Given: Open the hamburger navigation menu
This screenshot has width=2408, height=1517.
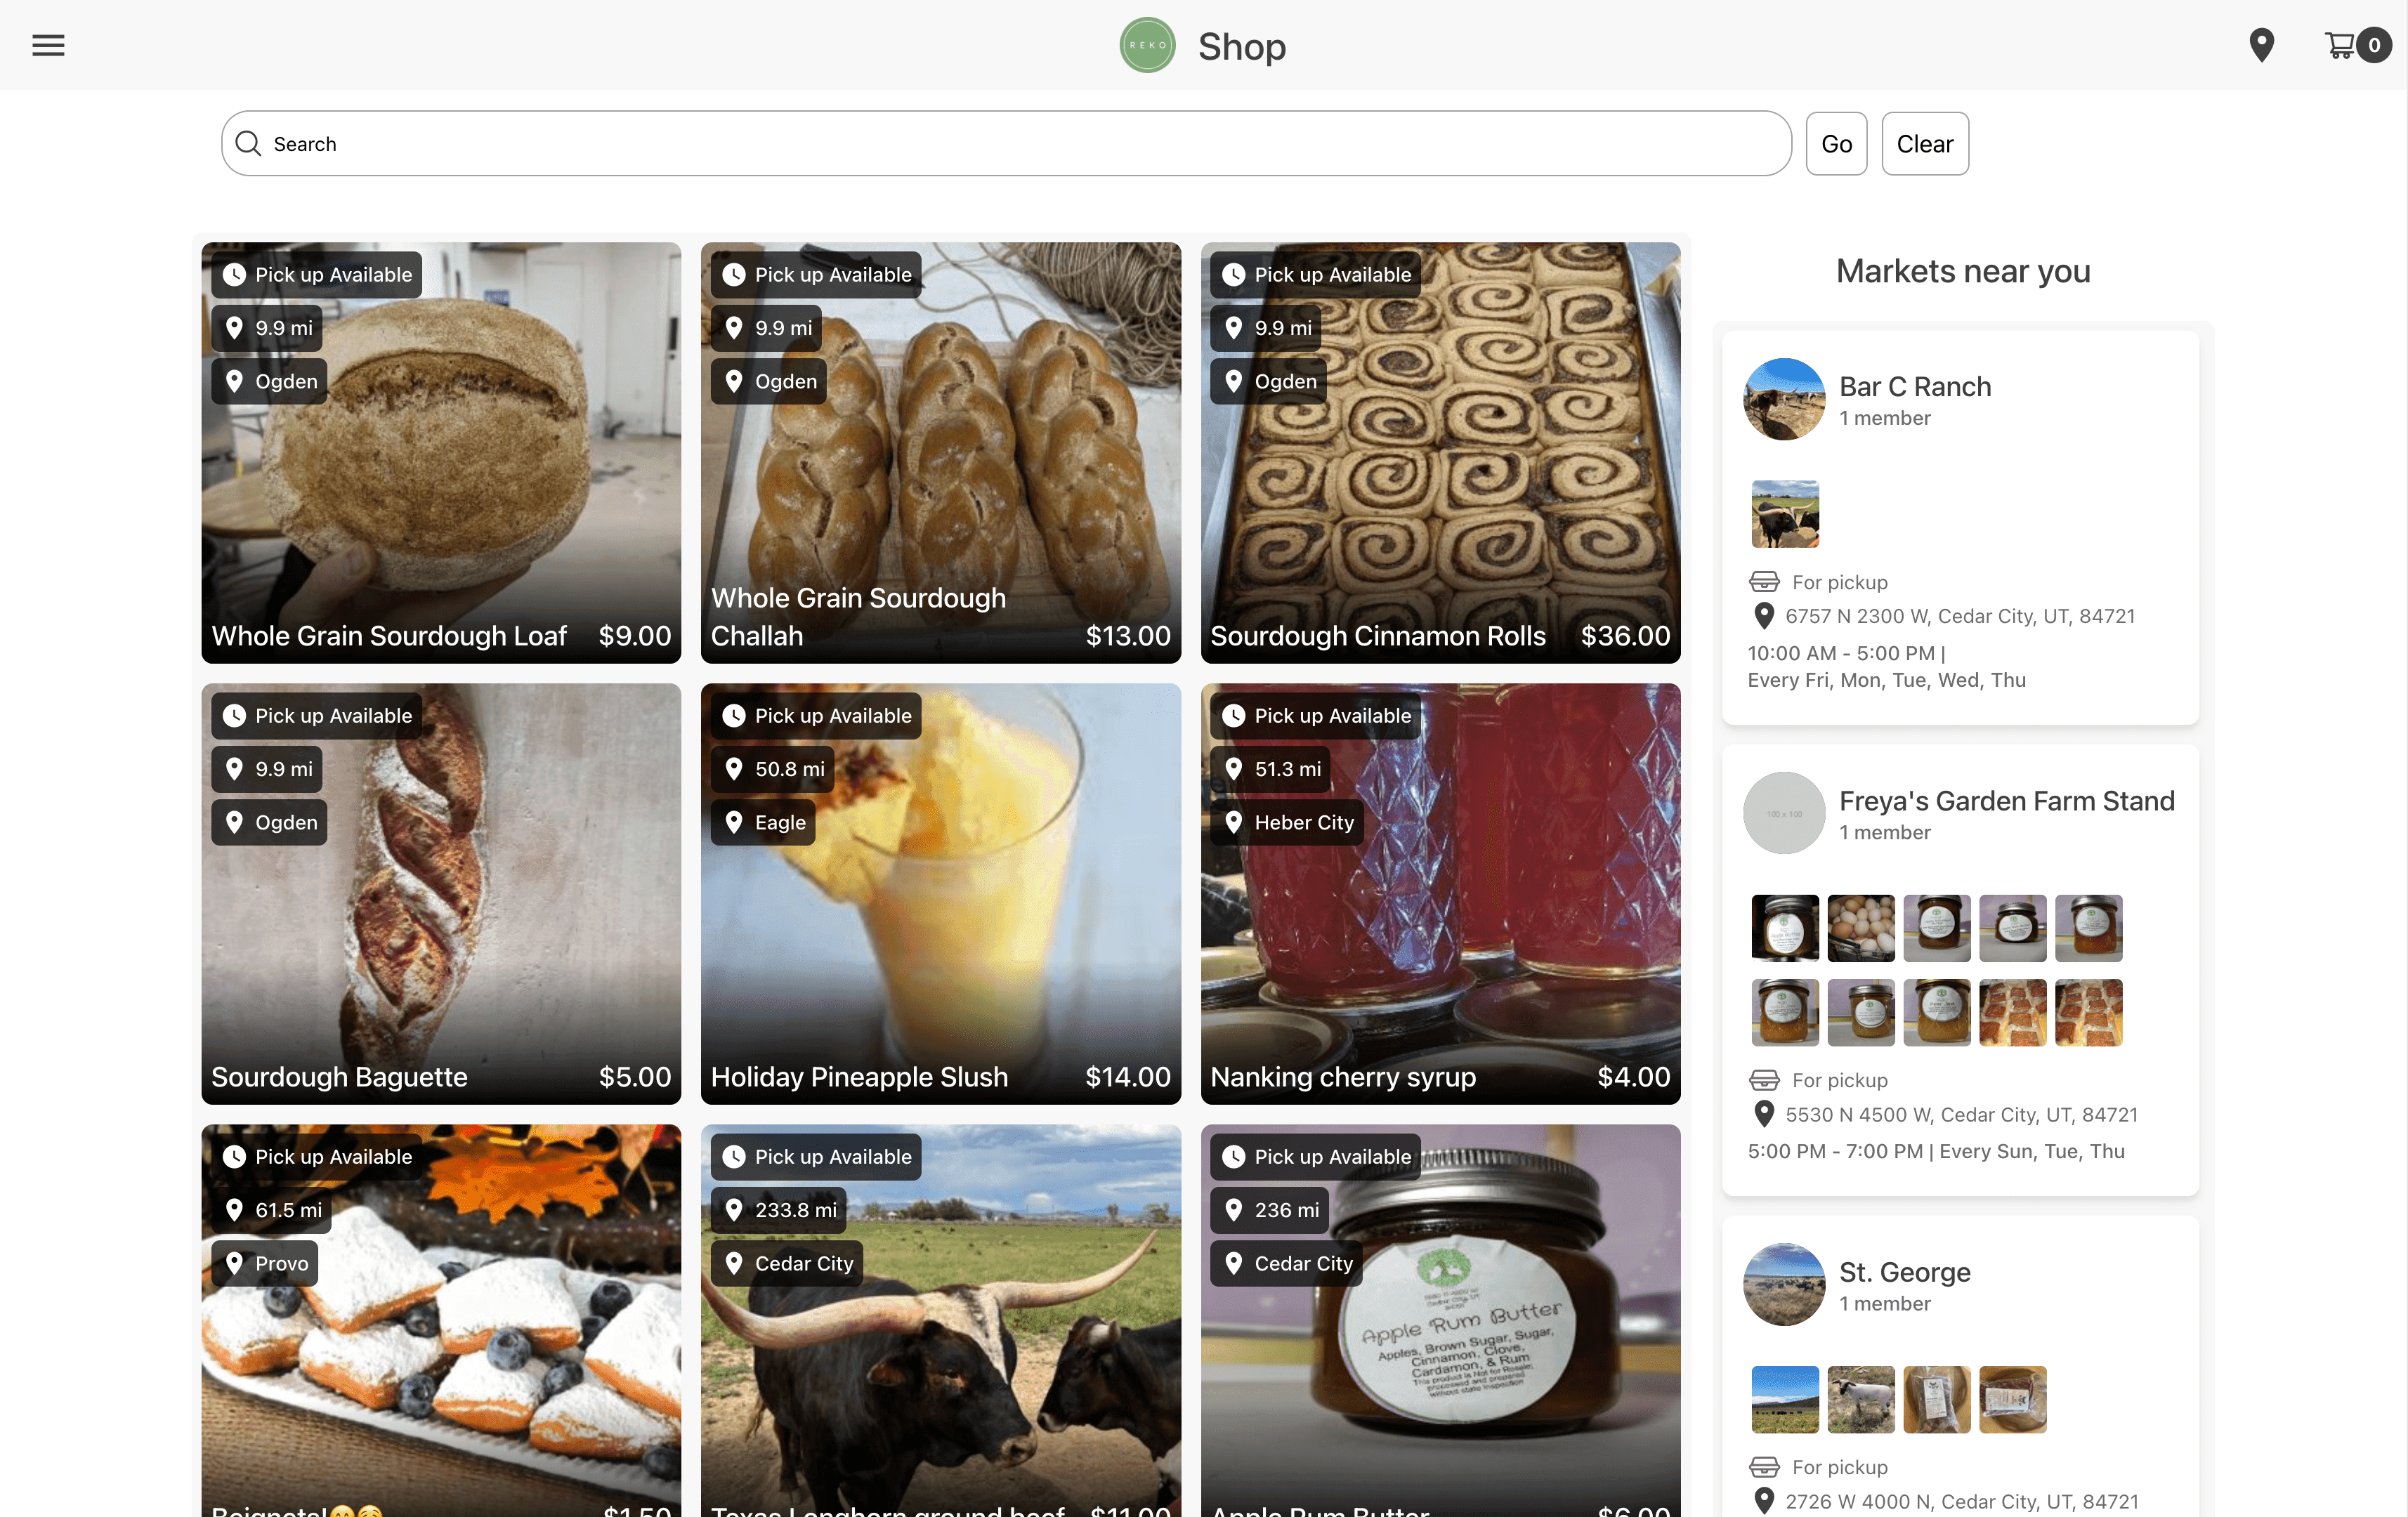Looking at the screenshot, I should point(47,44).
